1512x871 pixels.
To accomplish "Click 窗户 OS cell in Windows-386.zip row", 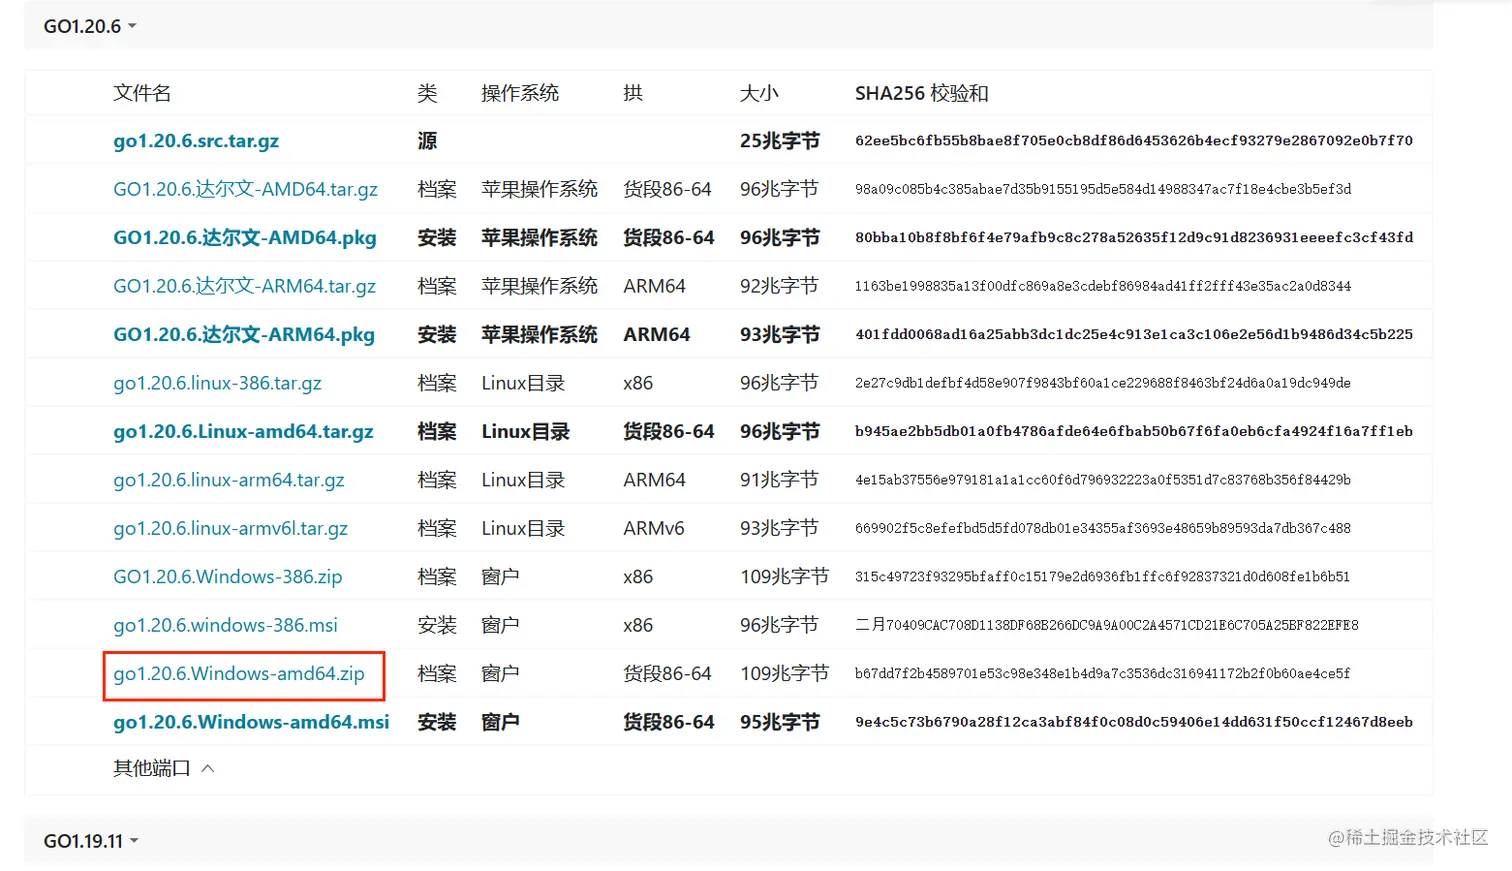I will (x=500, y=577).
